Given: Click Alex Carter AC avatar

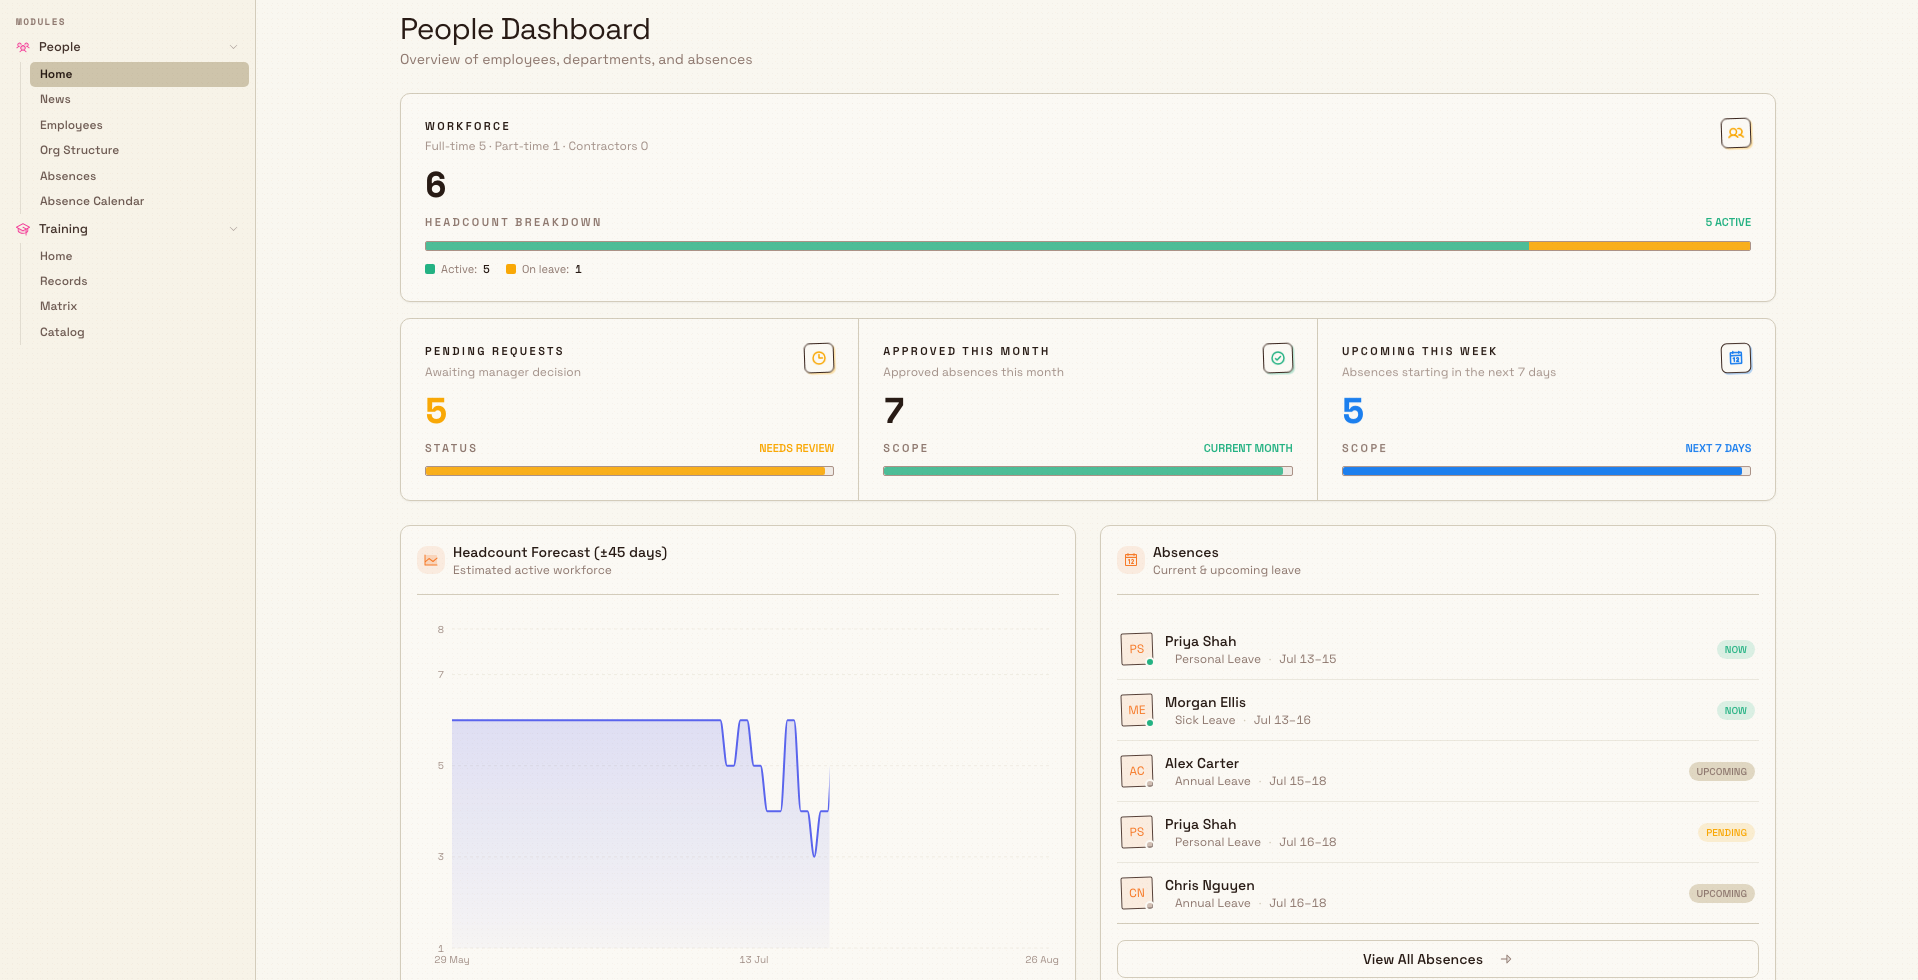Looking at the screenshot, I should click(1137, 771).
